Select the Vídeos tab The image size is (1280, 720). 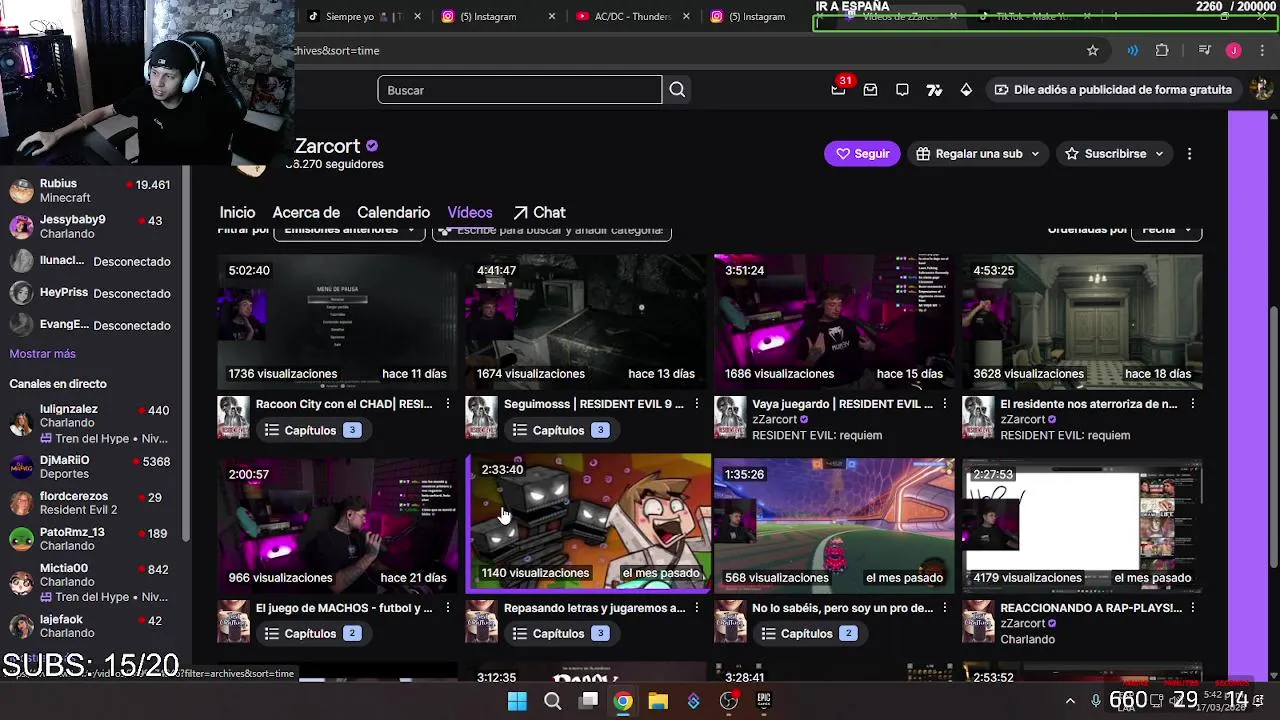[470, 212]
